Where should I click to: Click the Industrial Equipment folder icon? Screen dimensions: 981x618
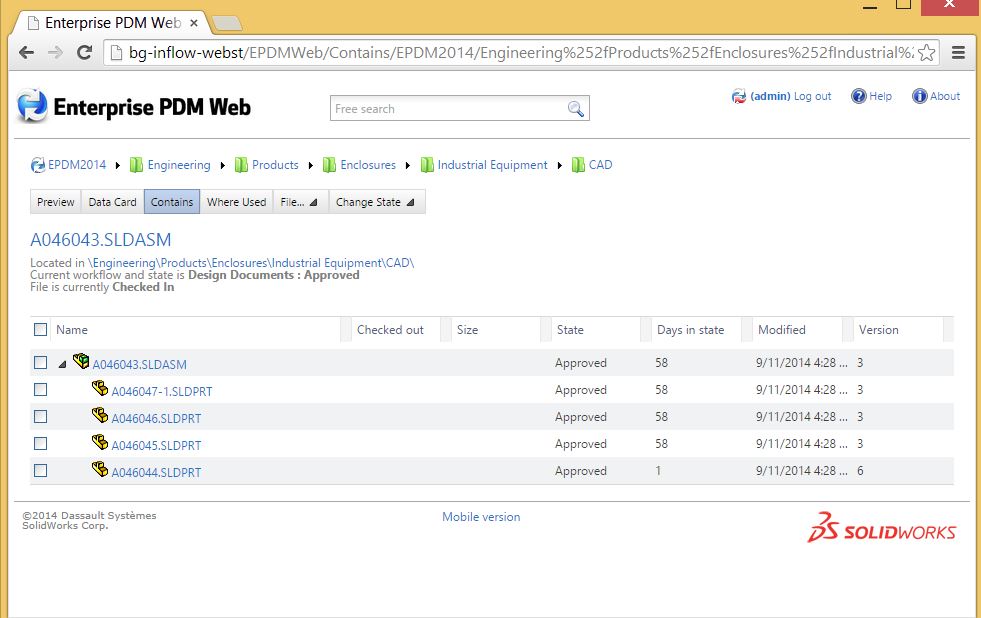[x=427, y=165]
